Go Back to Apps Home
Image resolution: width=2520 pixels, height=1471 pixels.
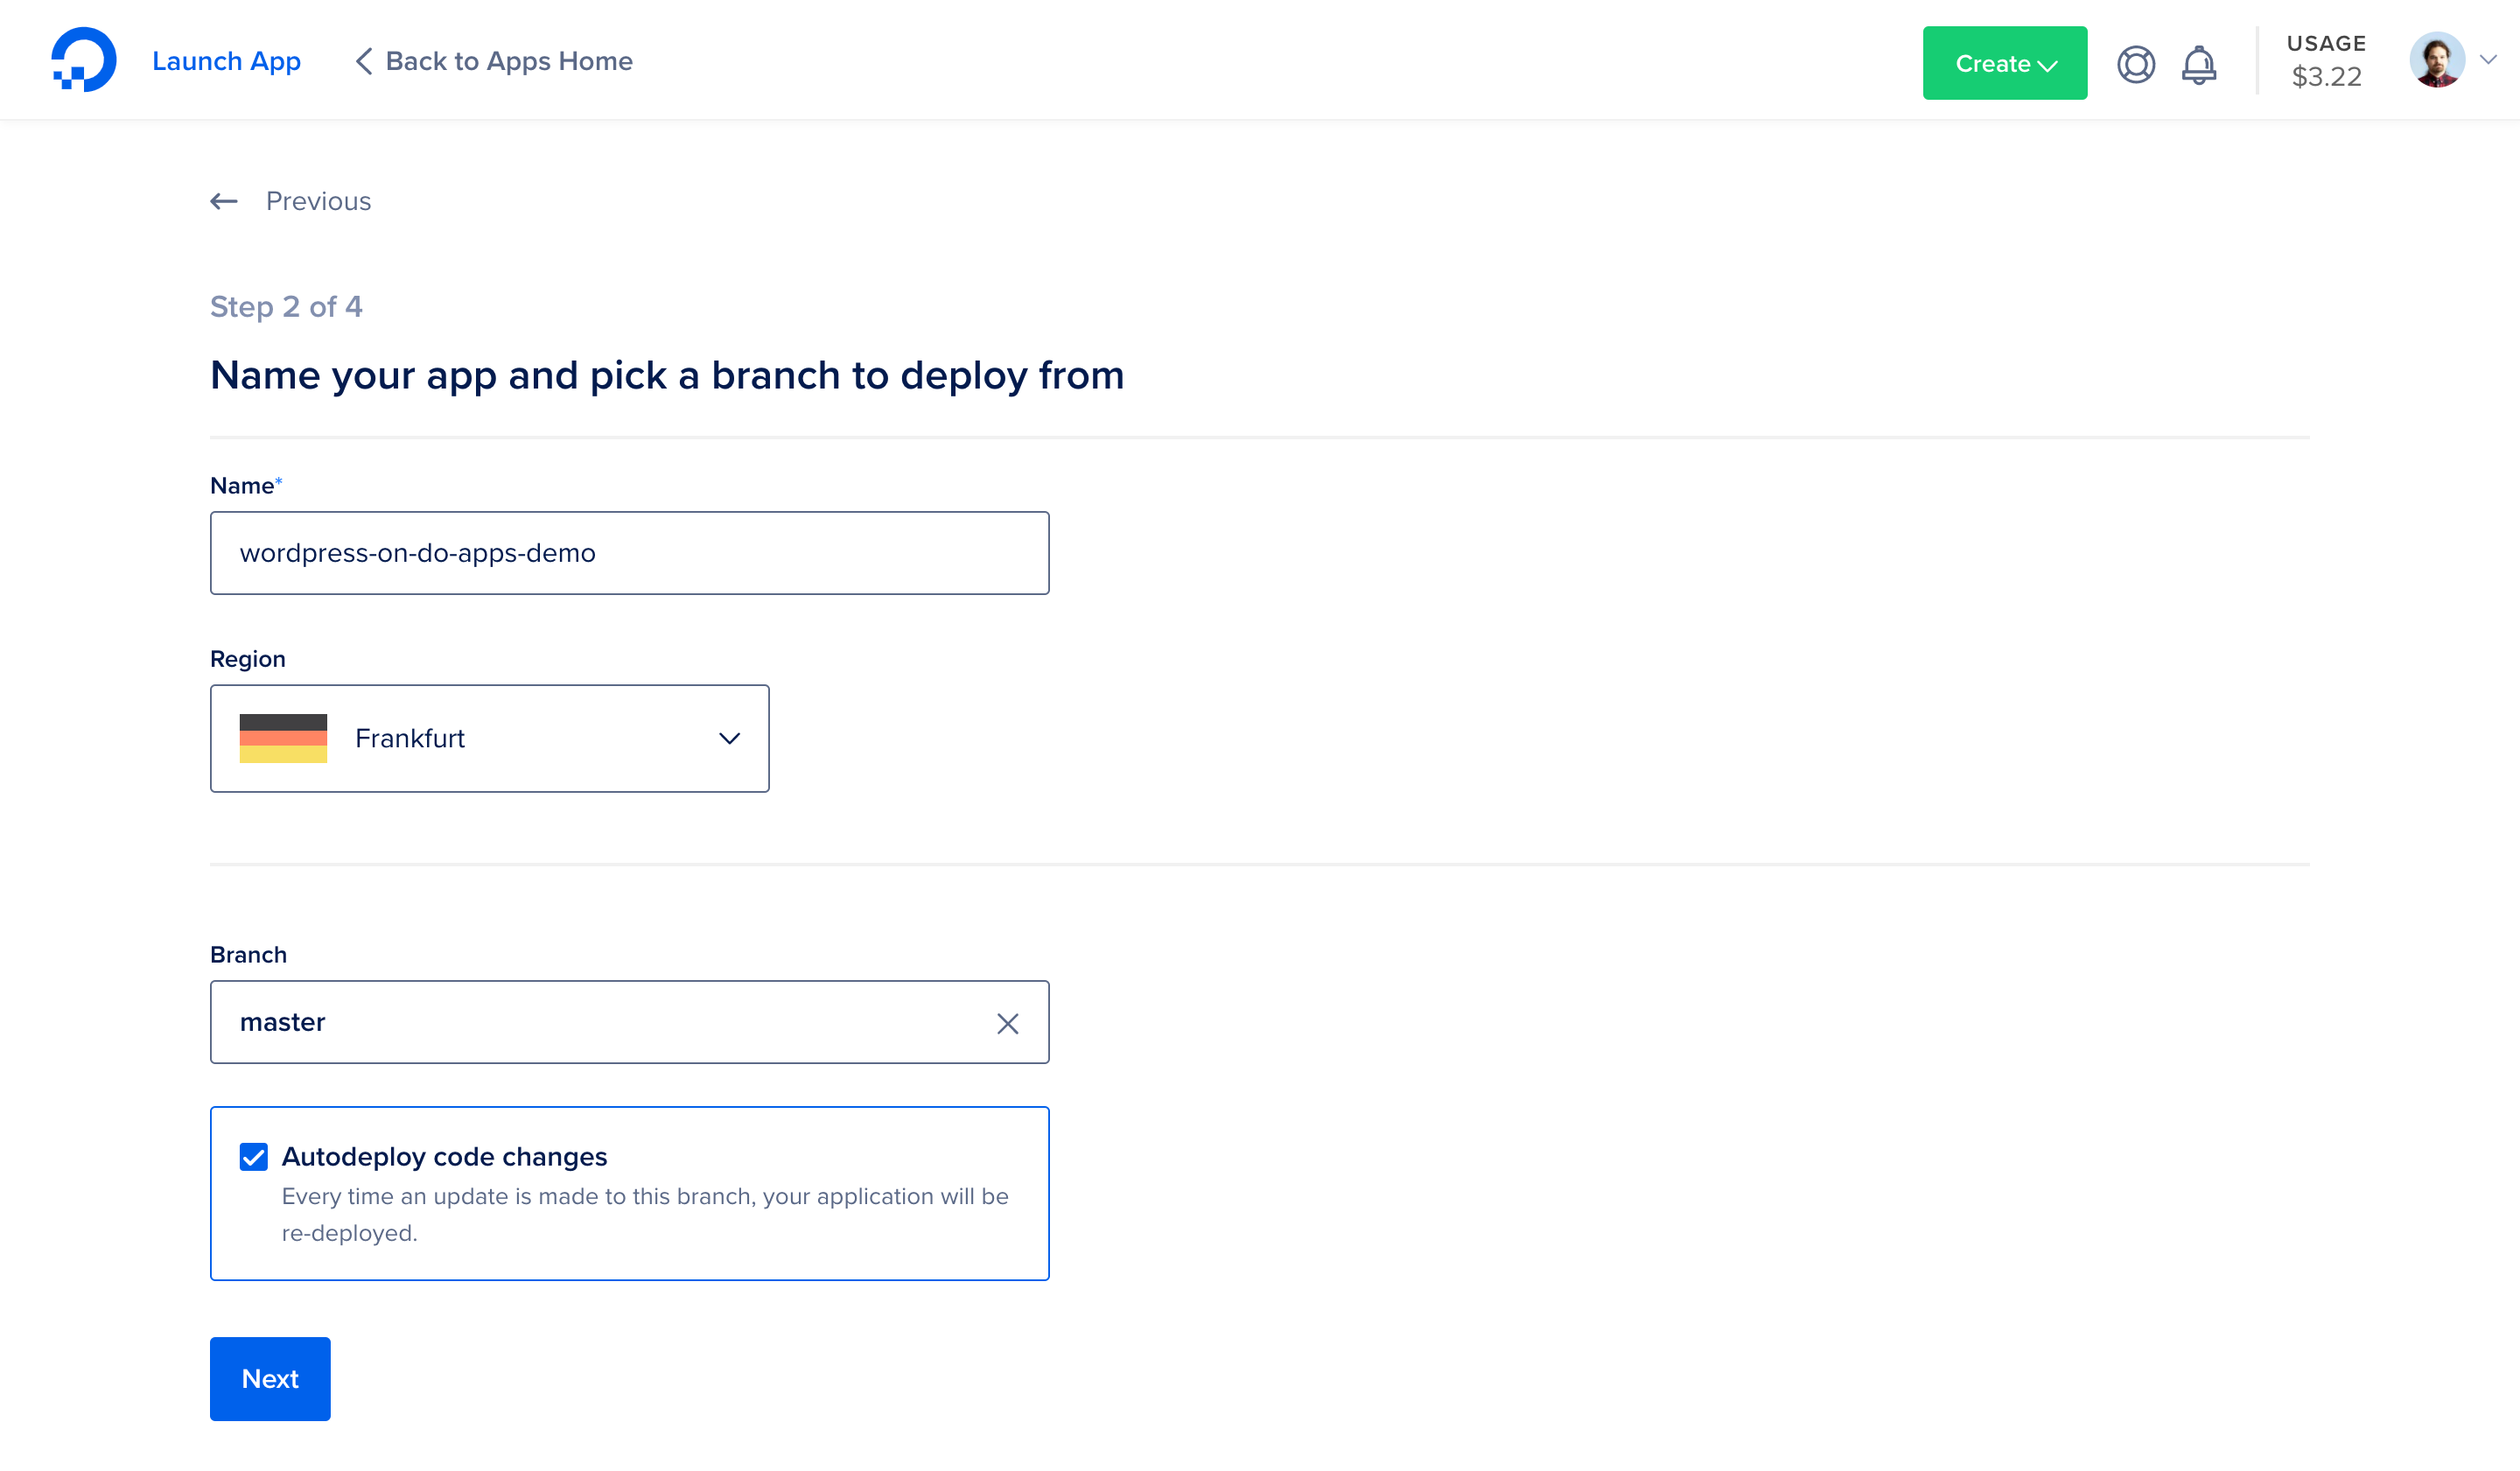coord(508,61)
